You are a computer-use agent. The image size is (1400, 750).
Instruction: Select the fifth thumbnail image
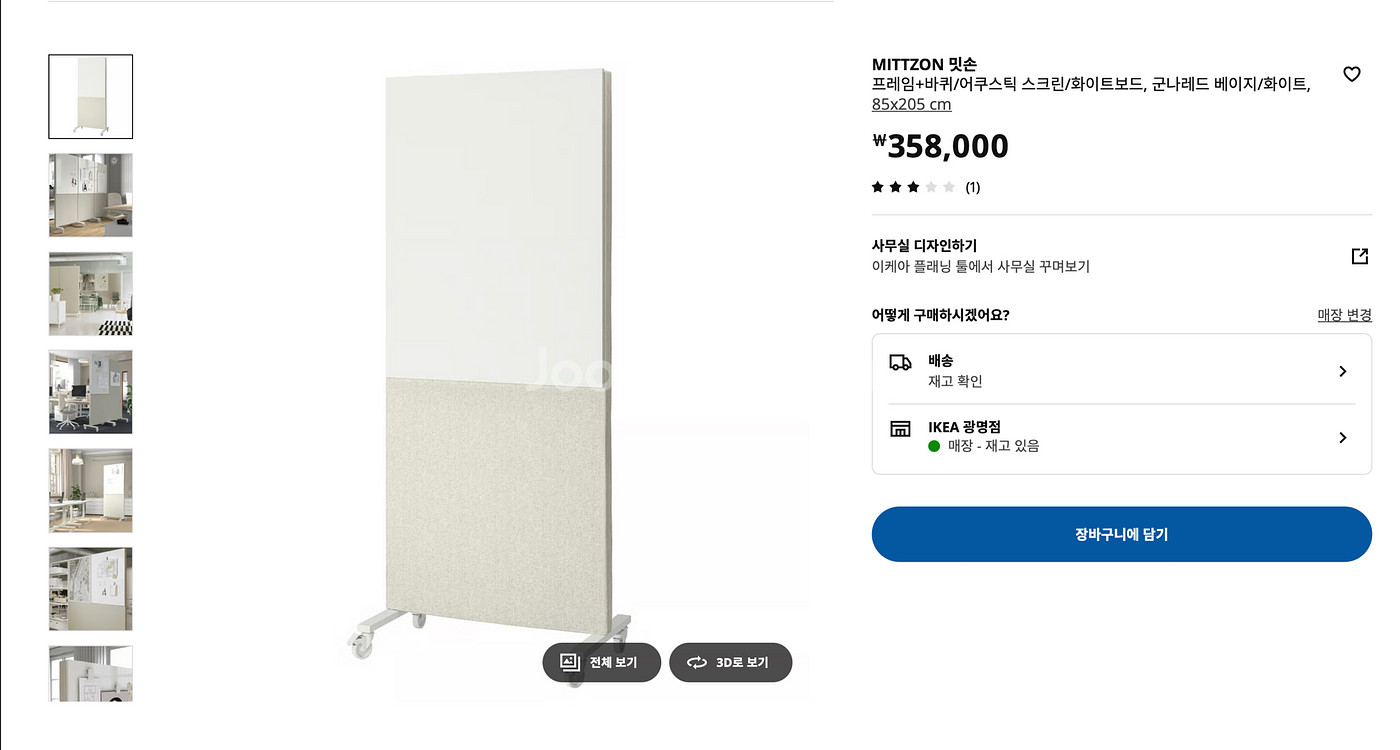pos(91,490)
